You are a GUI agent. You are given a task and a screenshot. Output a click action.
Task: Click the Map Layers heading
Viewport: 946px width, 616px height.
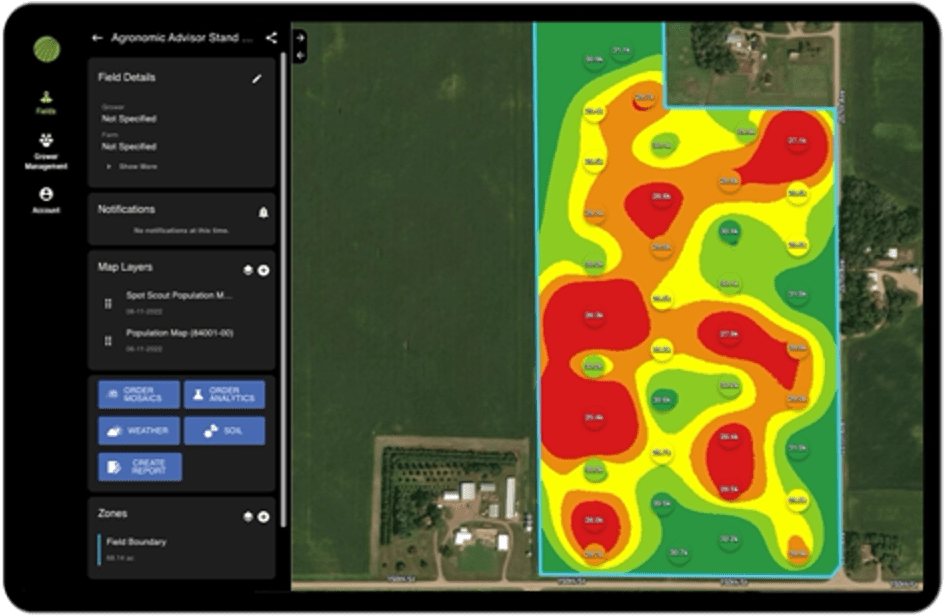click(125, 267)
